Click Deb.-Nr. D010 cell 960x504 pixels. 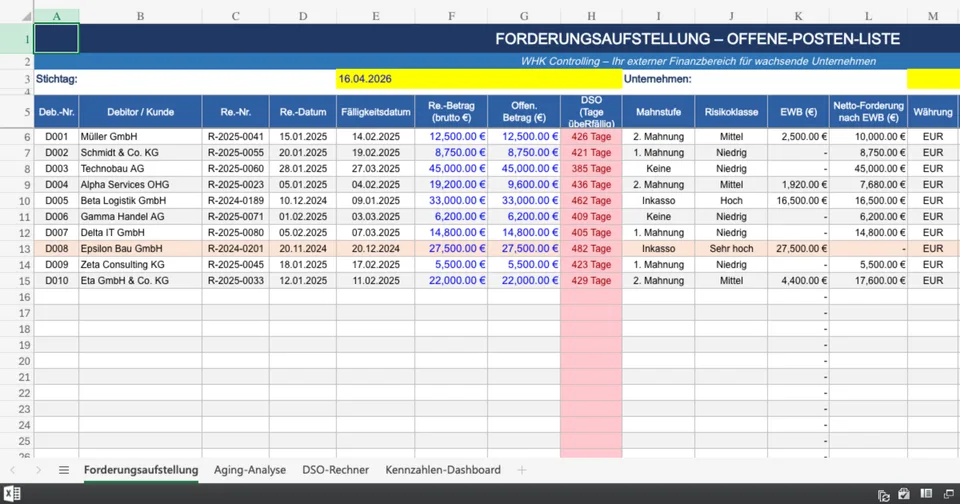[x=56, y=280]
